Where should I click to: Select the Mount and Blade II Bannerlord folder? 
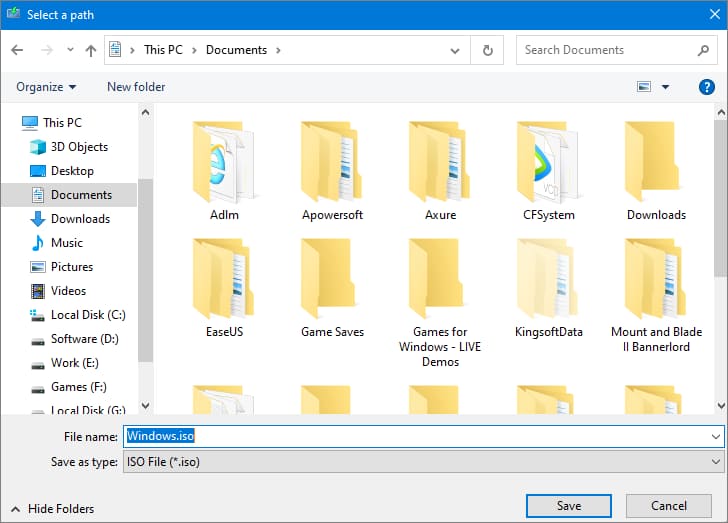coord(656,282)
